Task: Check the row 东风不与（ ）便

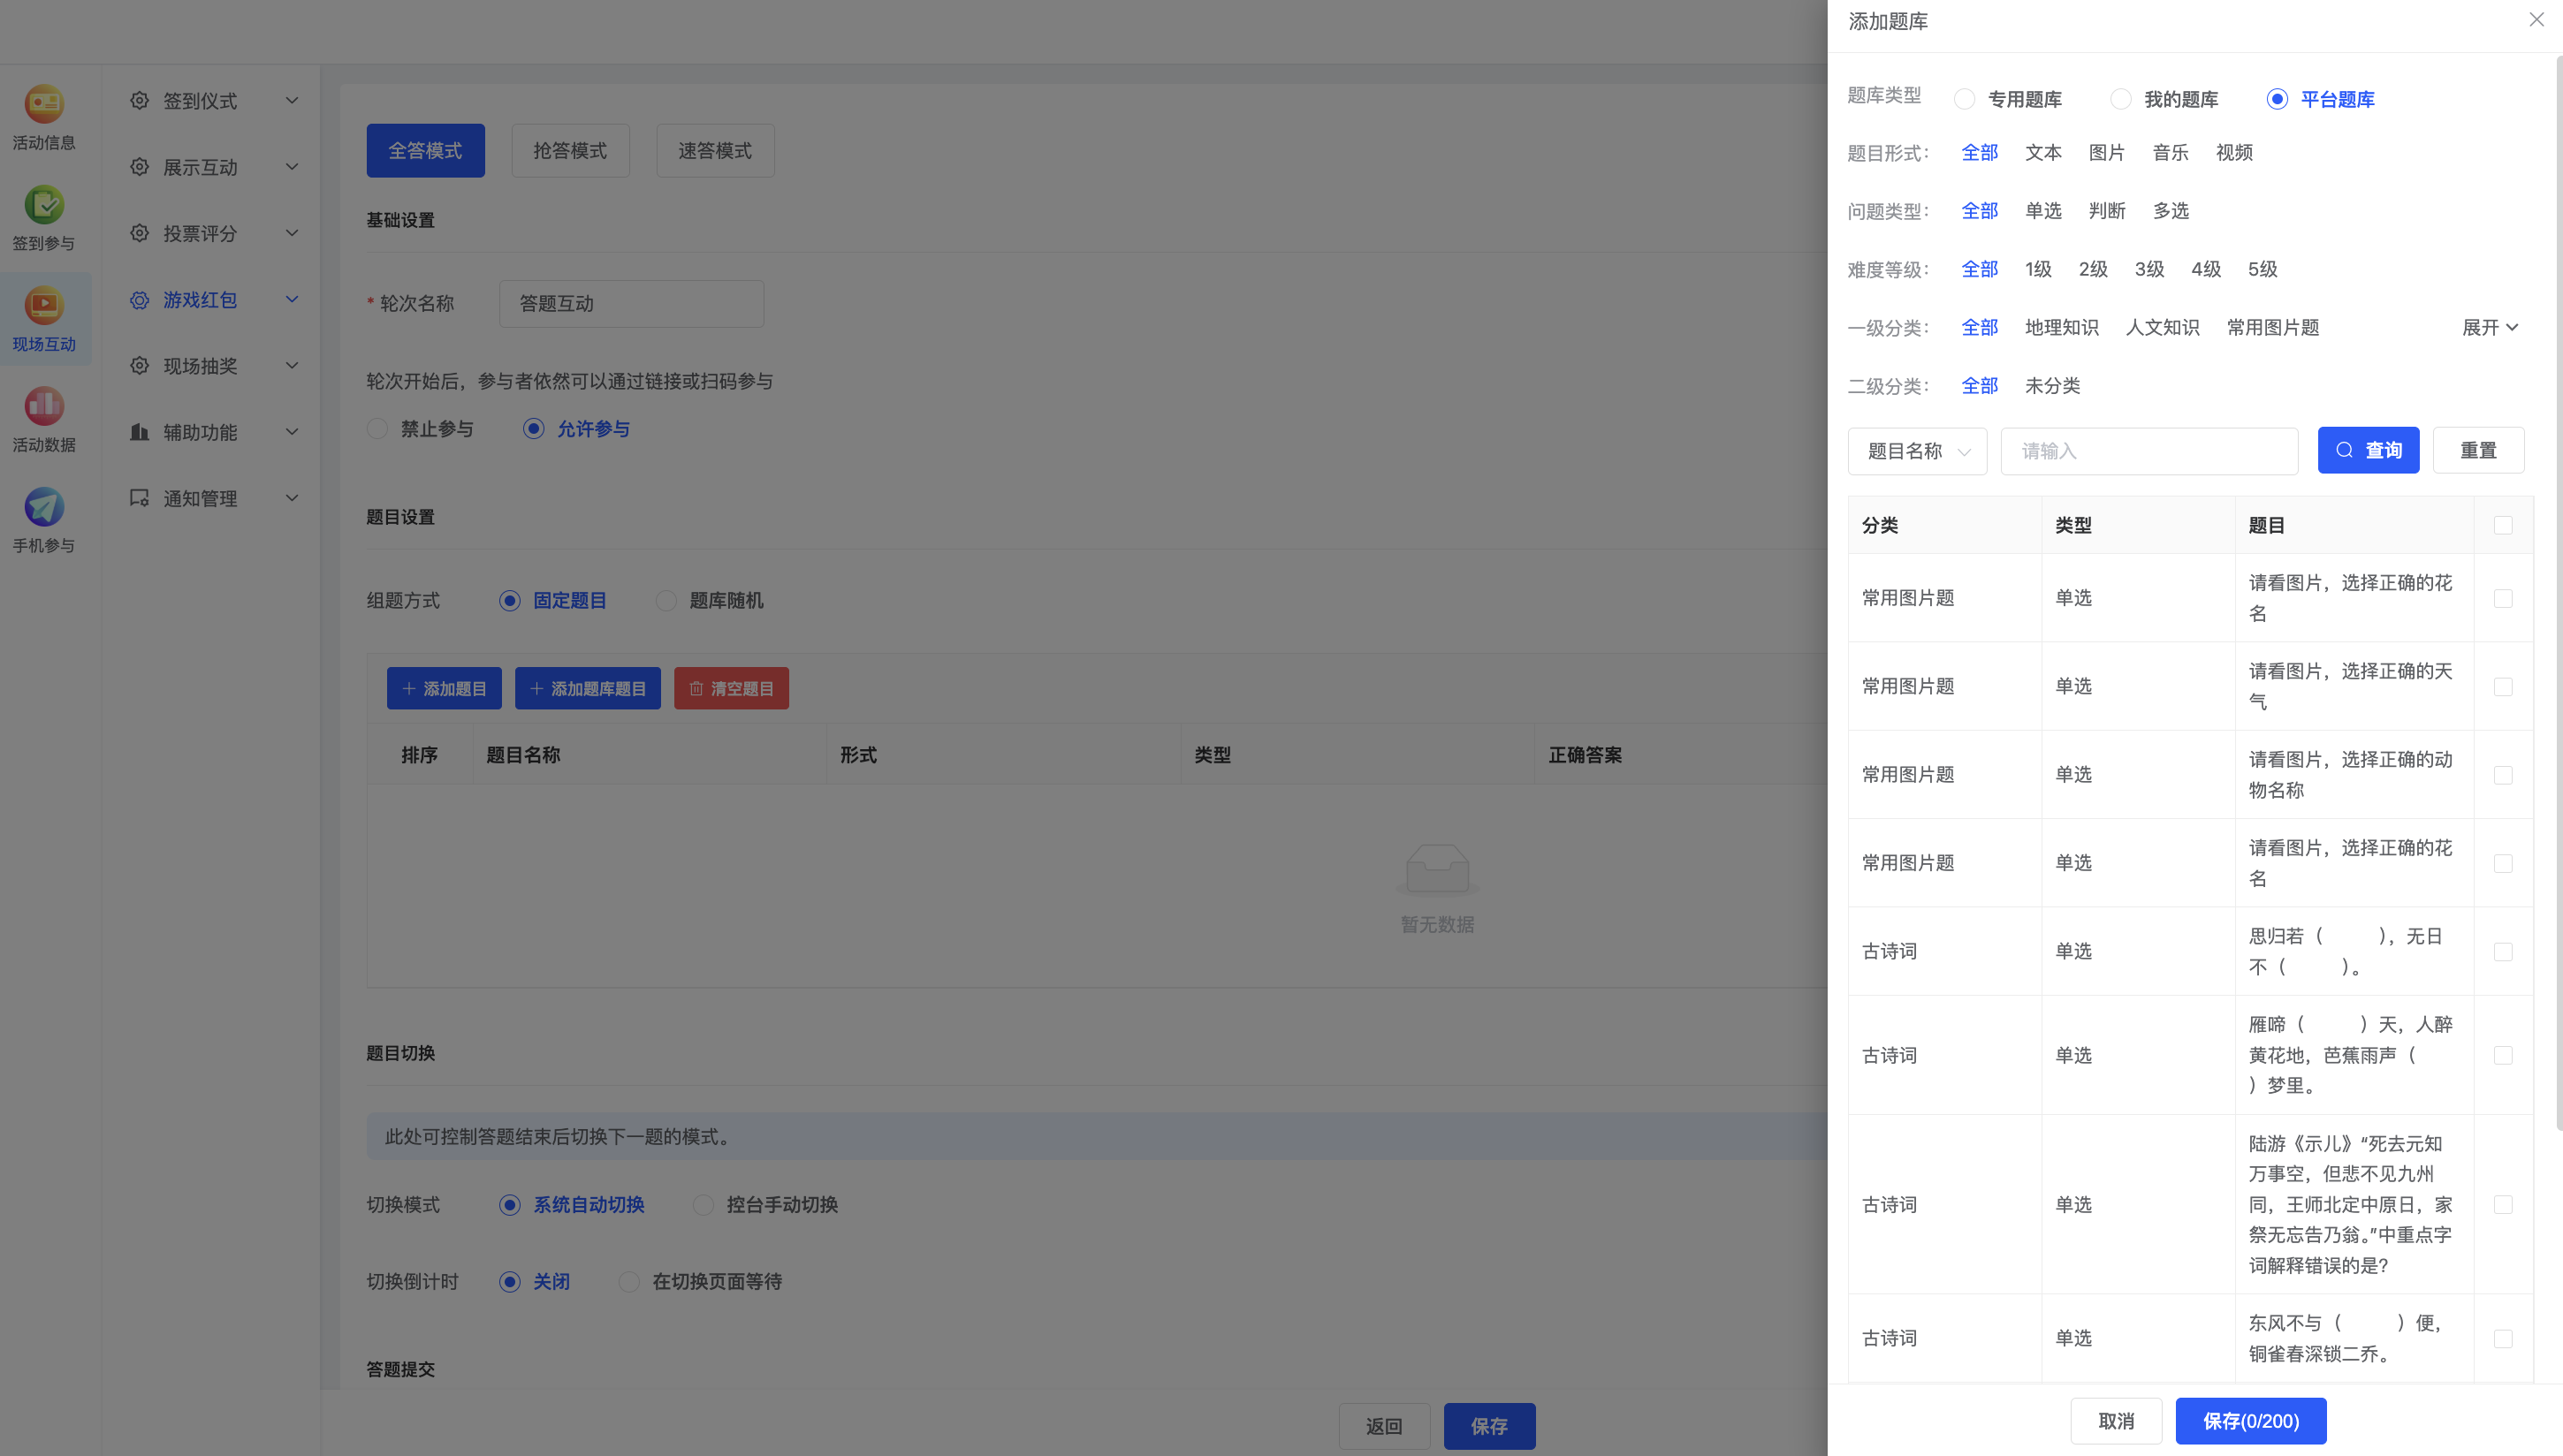Action: (x=2503, y=1339)
